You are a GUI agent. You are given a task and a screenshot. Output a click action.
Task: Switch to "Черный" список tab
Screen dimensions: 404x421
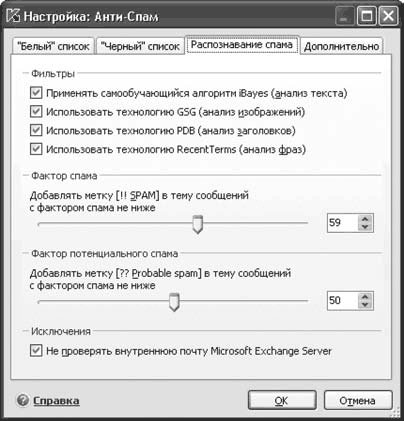140,46
